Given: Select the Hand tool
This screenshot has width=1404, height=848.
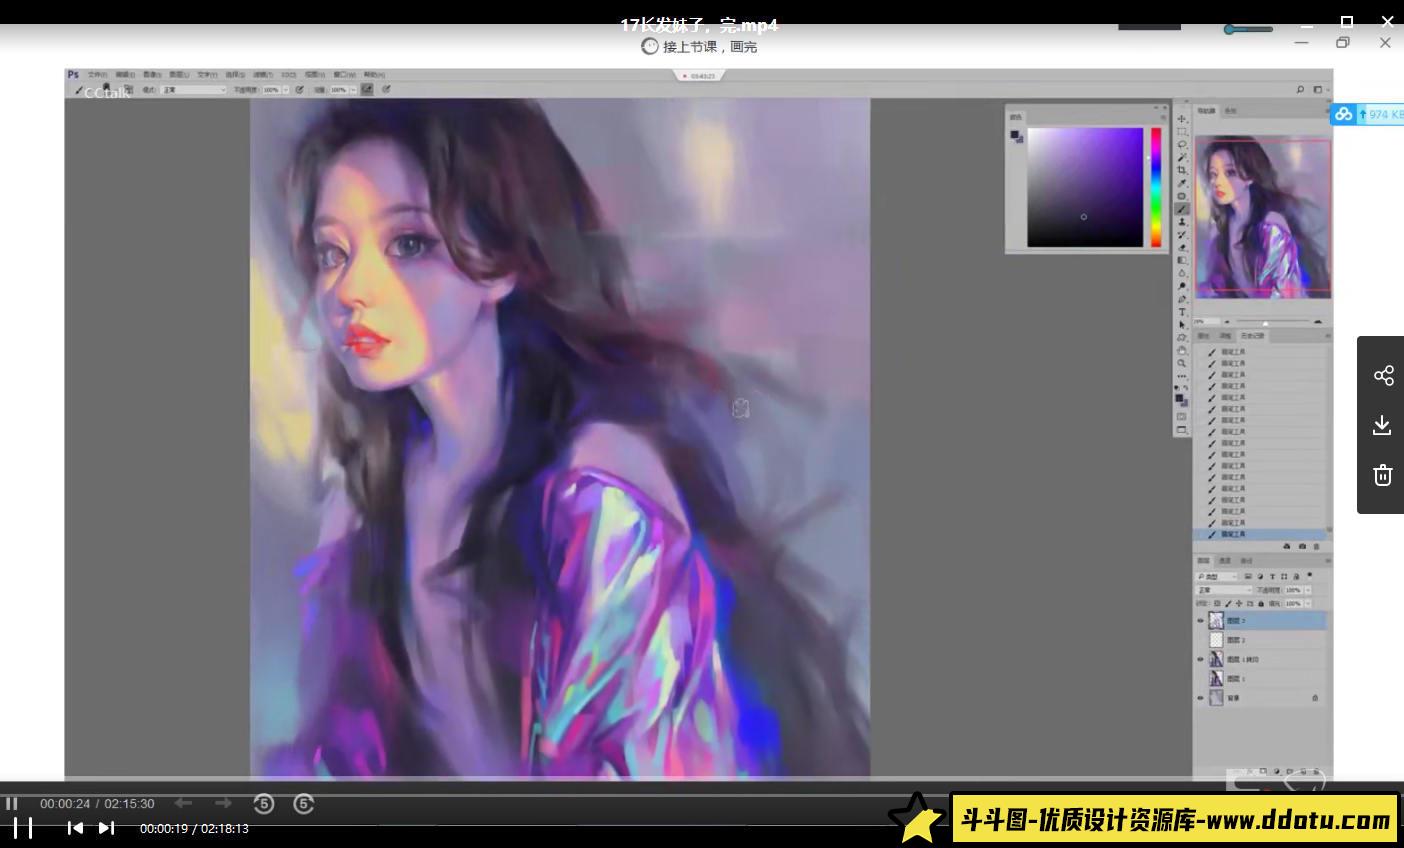Looking at the screenshot, I should point(1182,351).
